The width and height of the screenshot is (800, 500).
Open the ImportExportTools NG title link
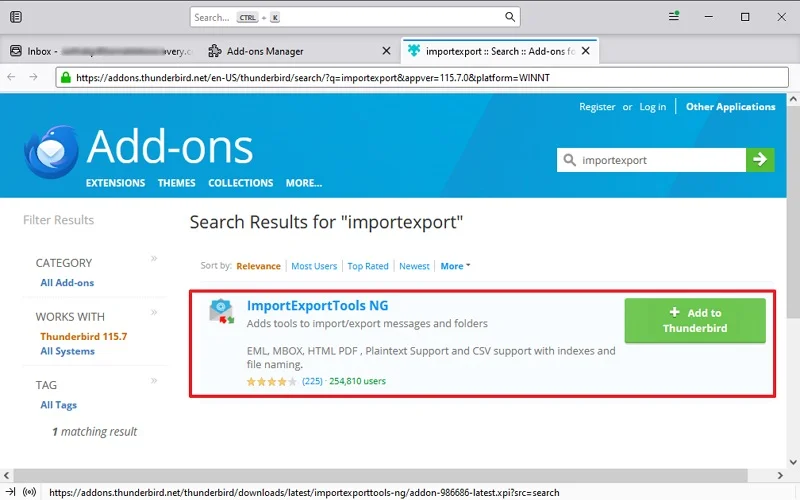point(317,306)
